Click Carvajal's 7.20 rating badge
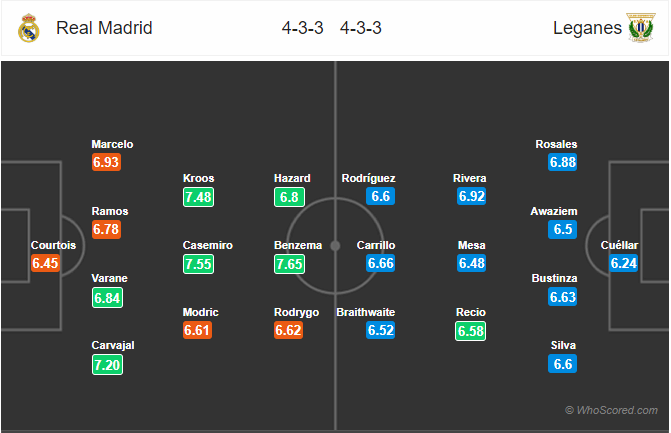Screen dimensions: 671x433 tap(107, 365)
